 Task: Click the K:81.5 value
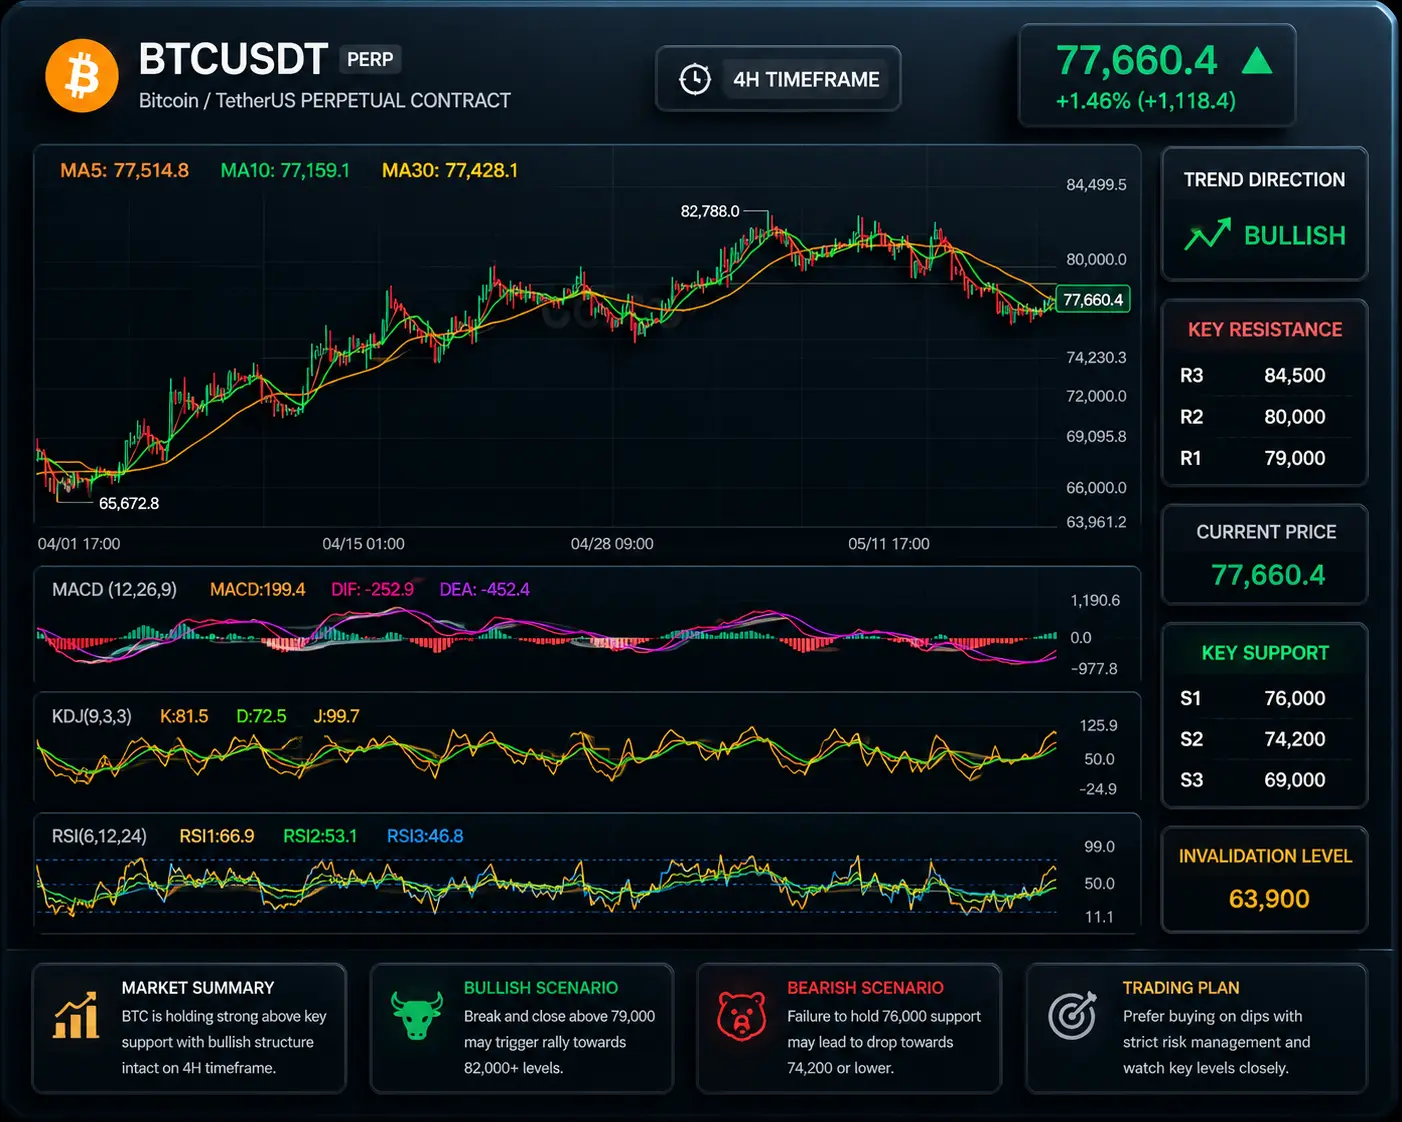[184, 716]
